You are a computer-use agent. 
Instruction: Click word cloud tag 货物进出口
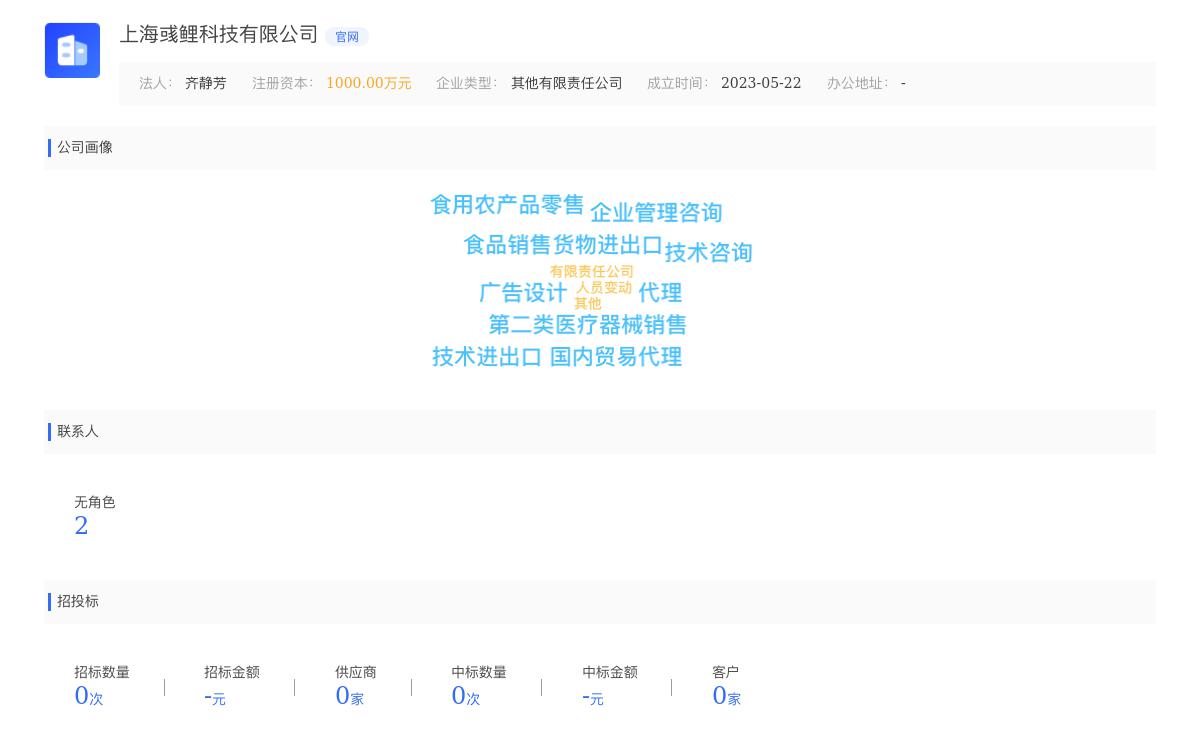point(608,245)
